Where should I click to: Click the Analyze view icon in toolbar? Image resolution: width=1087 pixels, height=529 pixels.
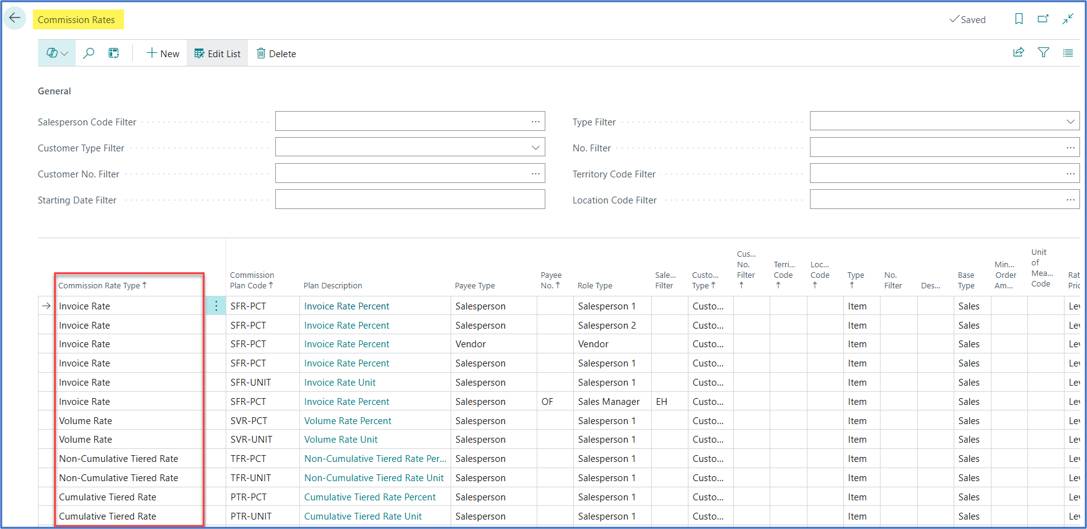114,53
